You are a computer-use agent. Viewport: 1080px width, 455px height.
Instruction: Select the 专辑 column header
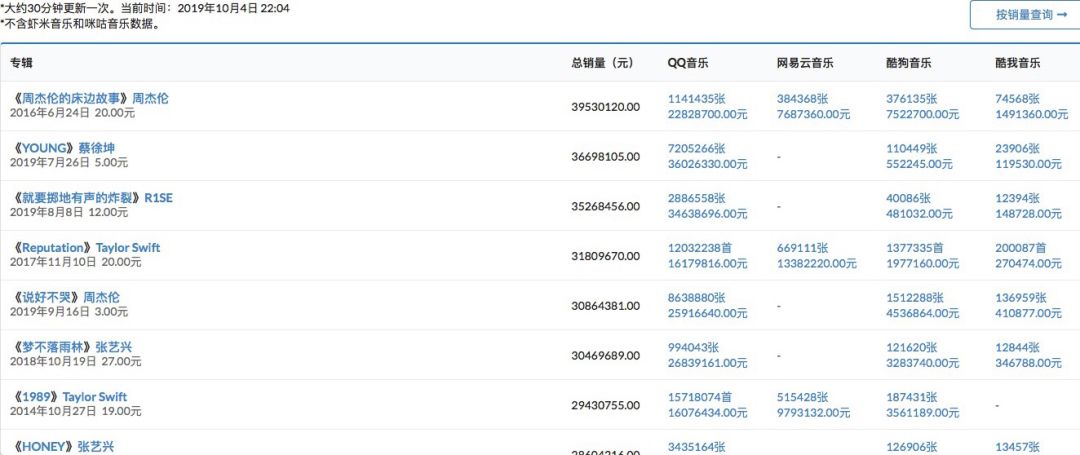[x=21, y=63]
